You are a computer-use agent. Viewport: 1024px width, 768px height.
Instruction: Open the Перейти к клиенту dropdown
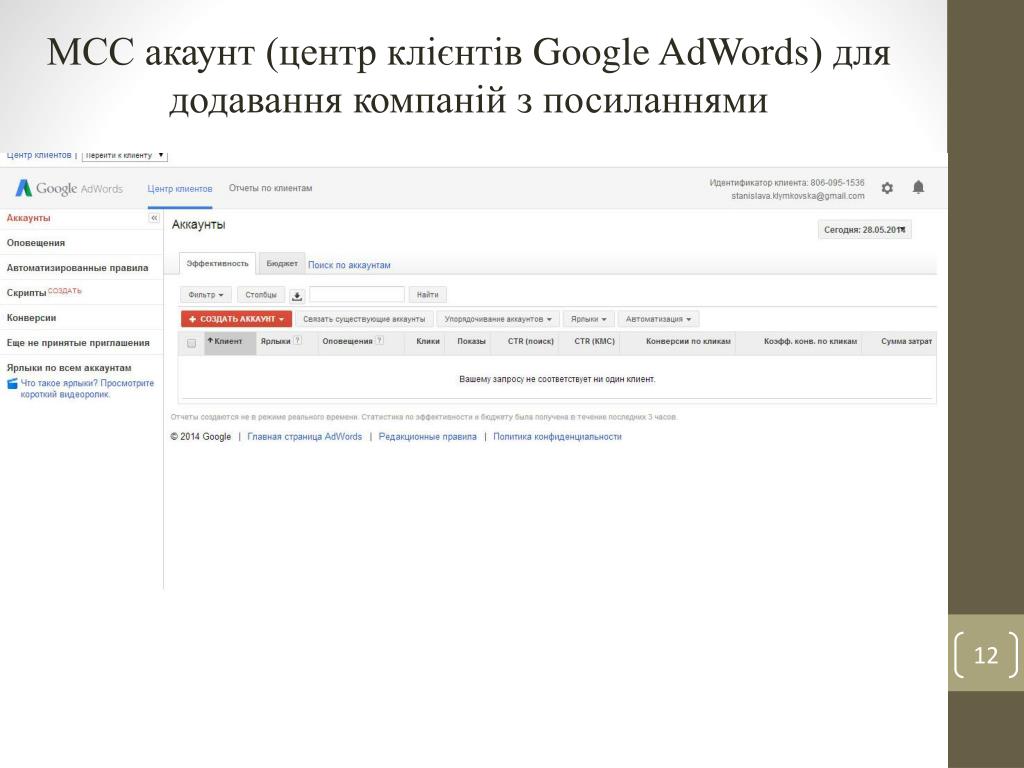pyautogui.click(x=124, y=155)
